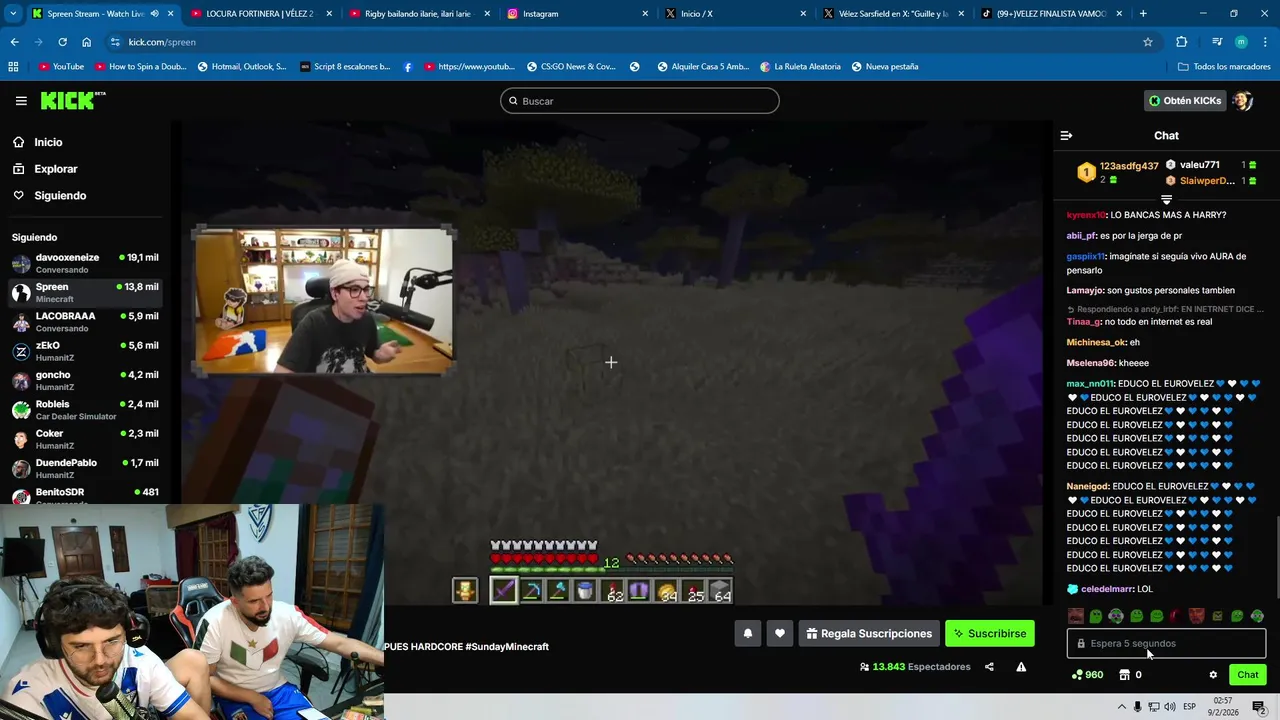Focus the Buscar search field
This screenshot has width=1280, height=720.
(x=640, y=101)
